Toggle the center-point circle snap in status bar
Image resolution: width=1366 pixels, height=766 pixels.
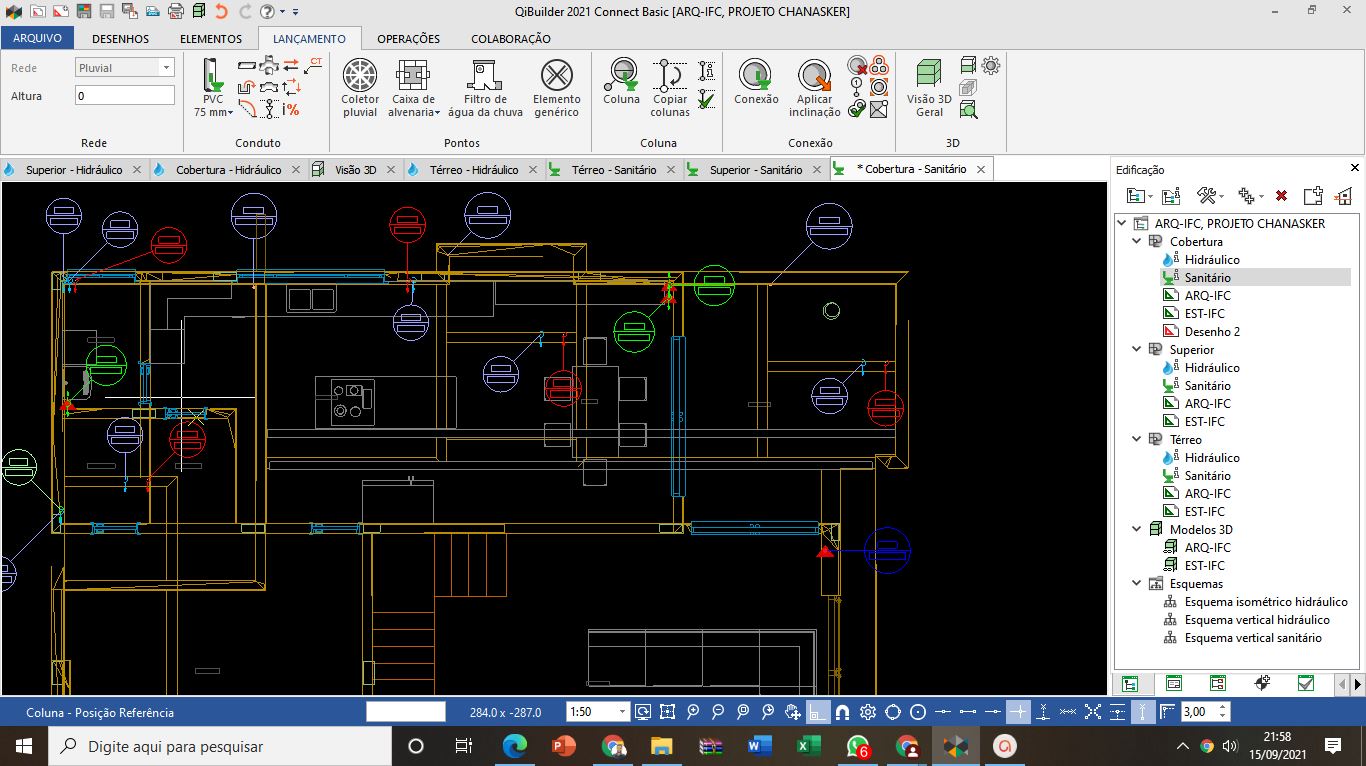918,712
